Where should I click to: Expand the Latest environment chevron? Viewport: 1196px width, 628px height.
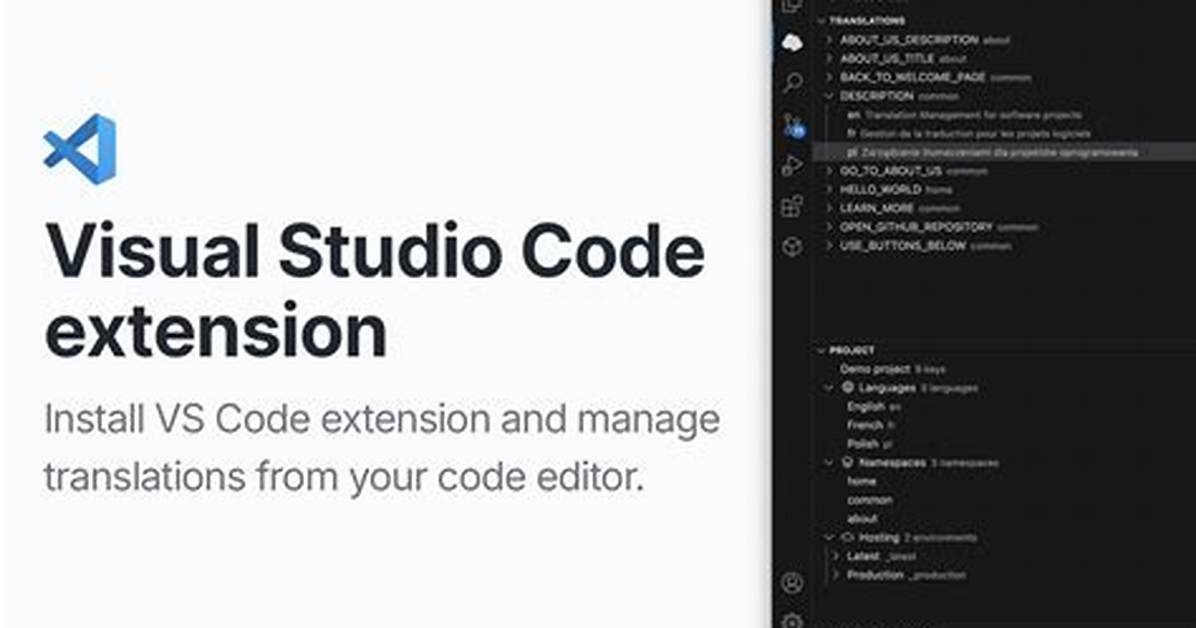(x=838, y=556)
